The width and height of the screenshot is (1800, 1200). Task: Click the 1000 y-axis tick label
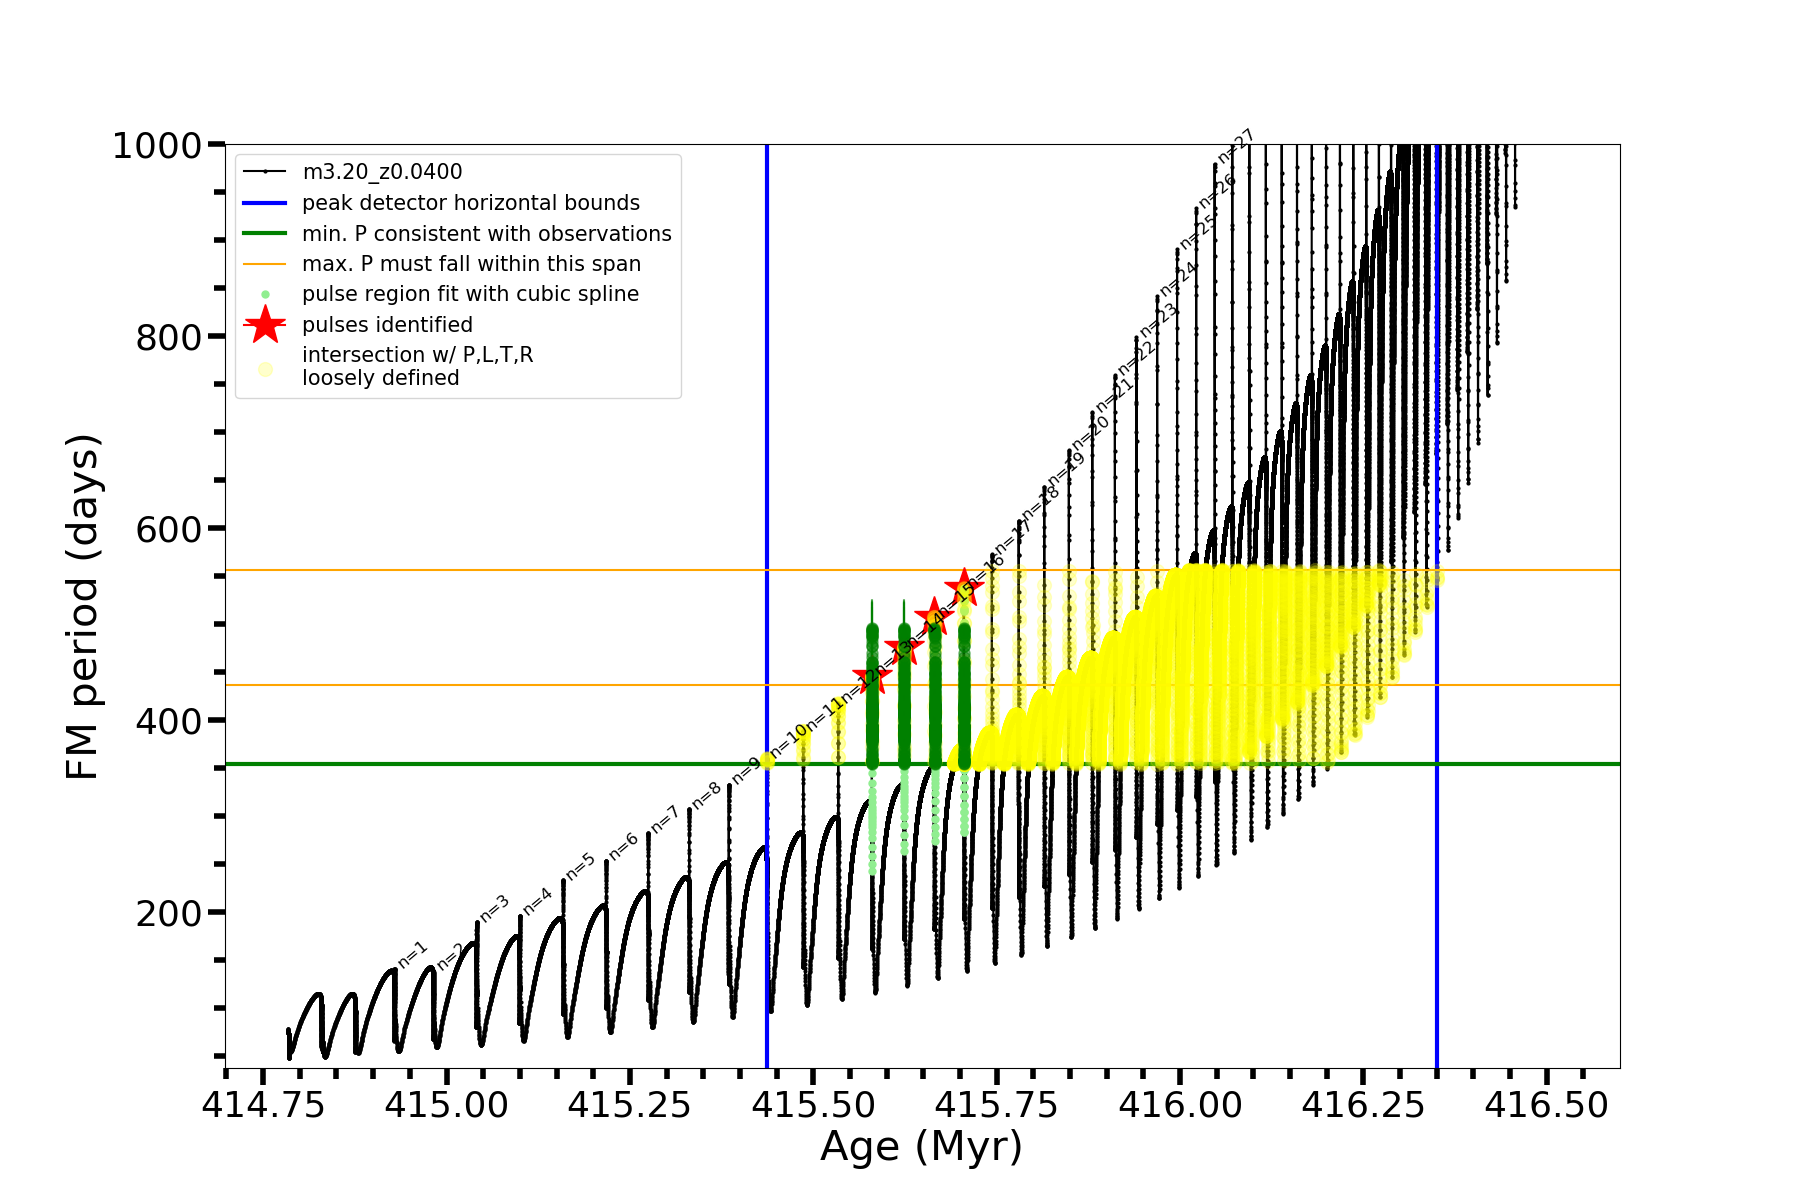pos(157,146)
